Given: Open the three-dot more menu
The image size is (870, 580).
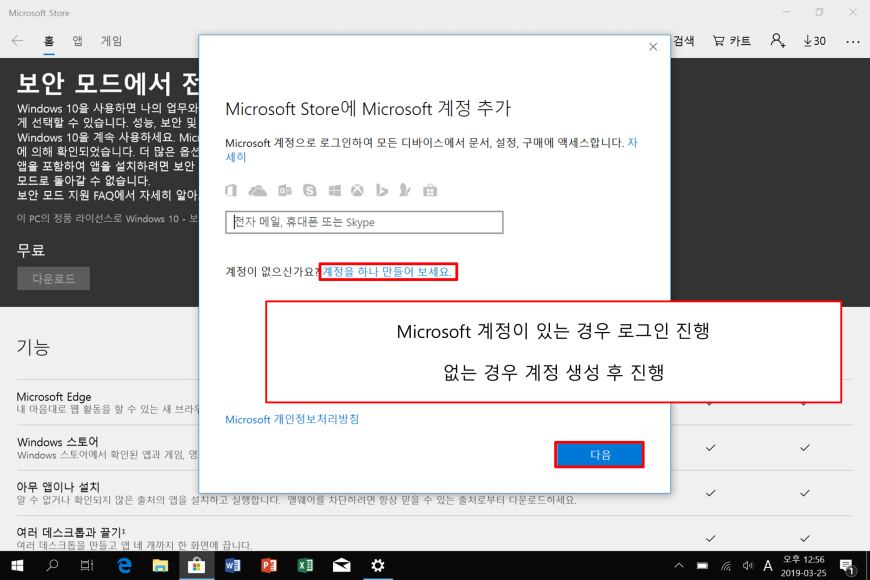Looking at the screenshot, I should pyautogui.click(x=853, y=42).
